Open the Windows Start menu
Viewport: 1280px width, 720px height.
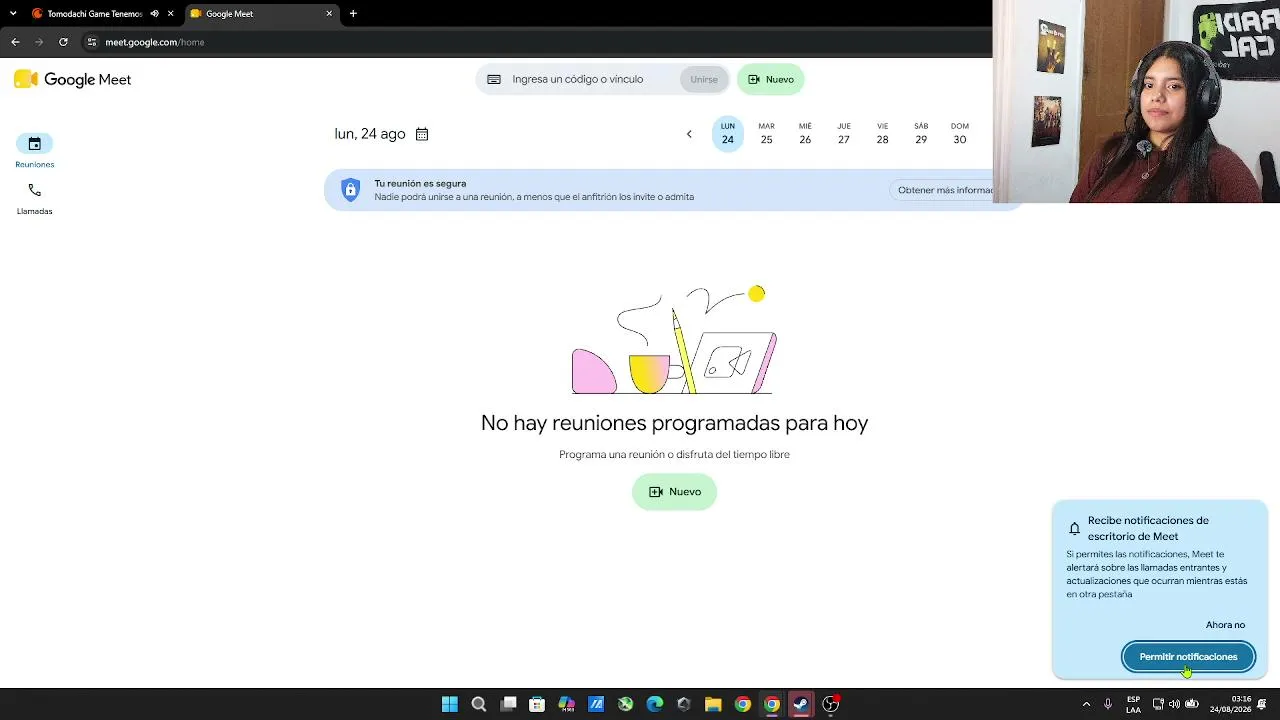tap(450, 704)
